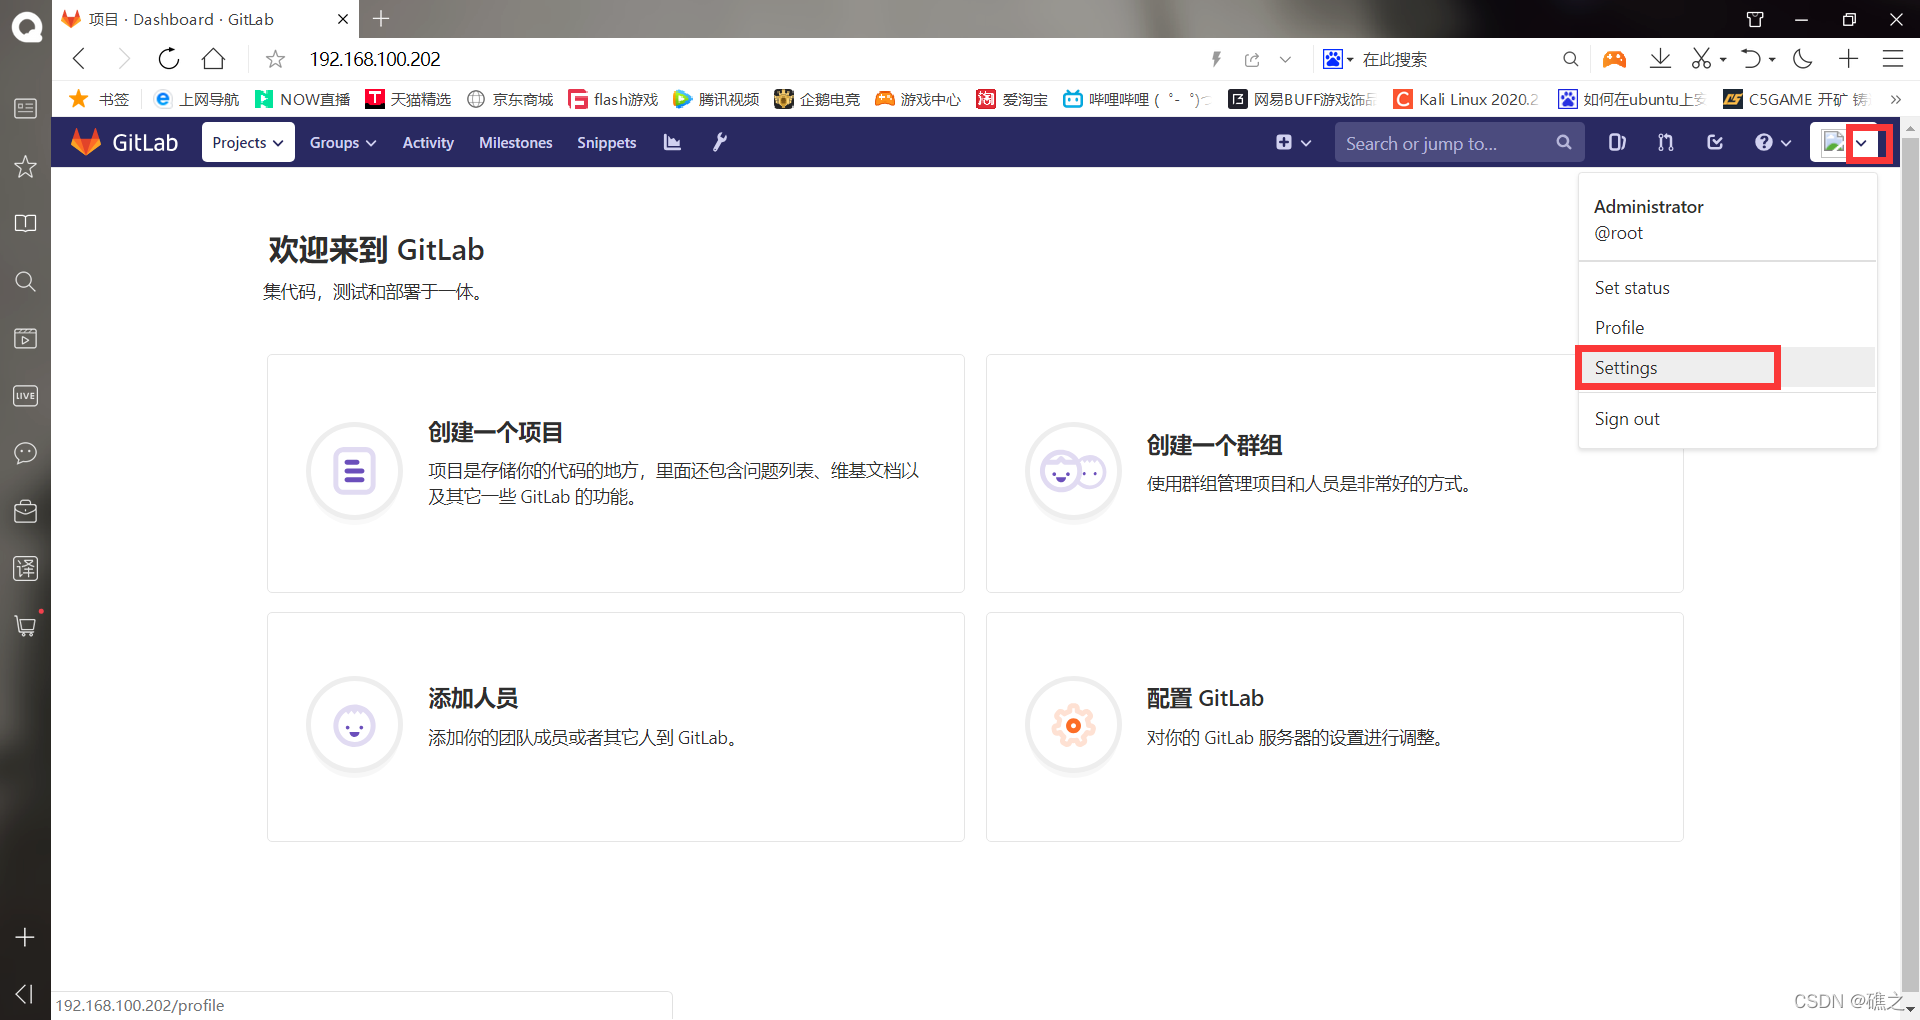Choose Settings in user menu

(1726, 368)
